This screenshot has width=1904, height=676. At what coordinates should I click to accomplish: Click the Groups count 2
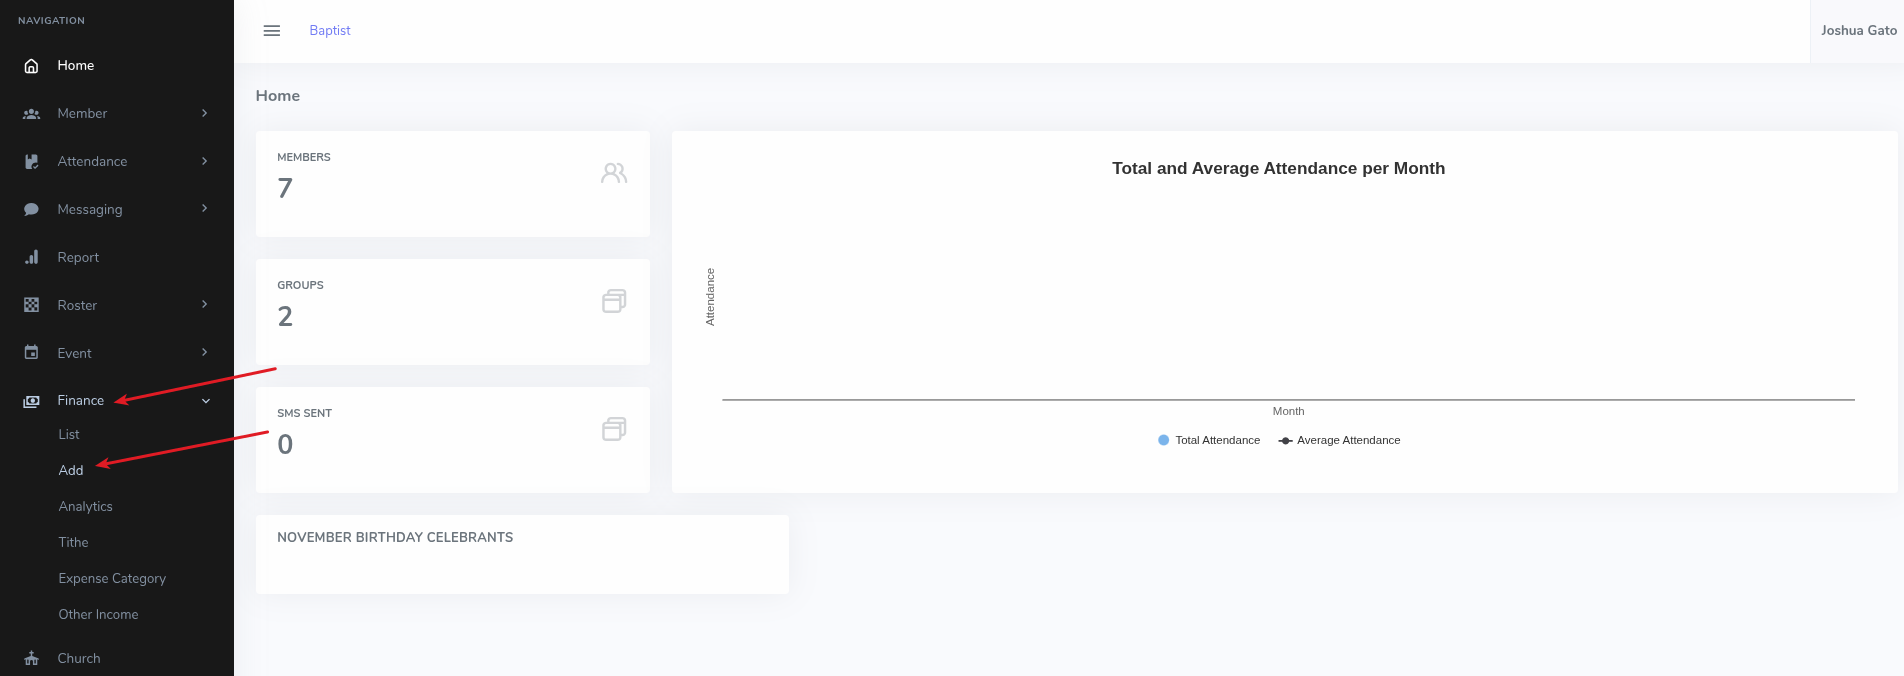(x=285, y=316)
